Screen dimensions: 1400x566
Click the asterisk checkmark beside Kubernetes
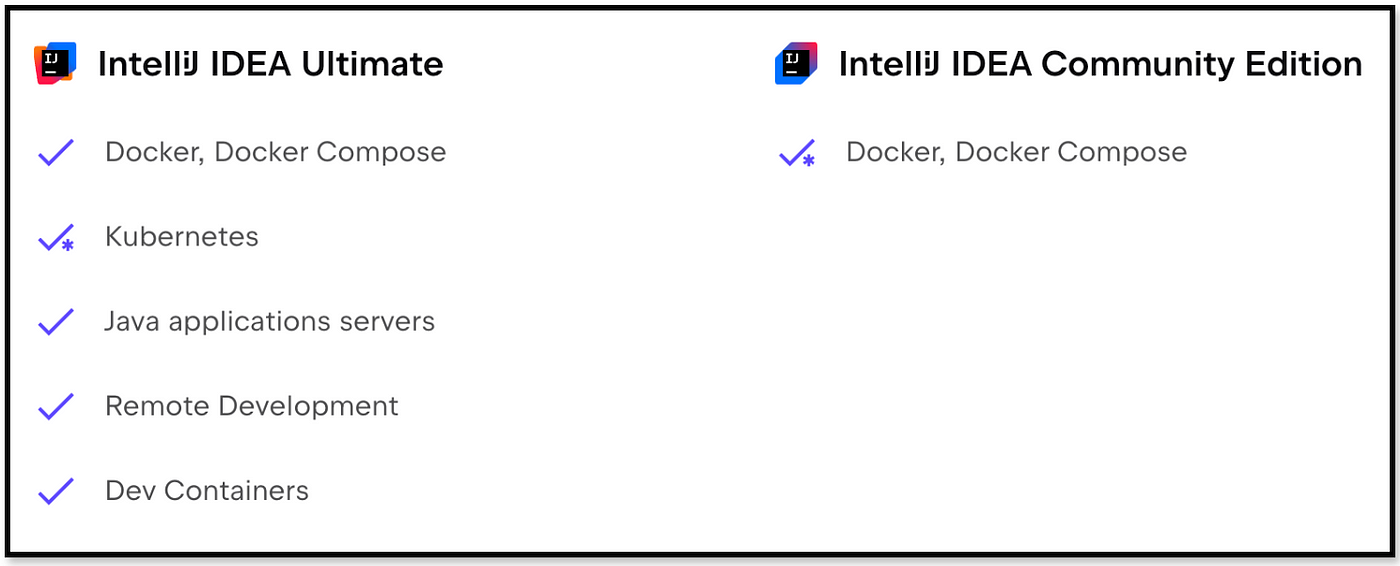tap(56, 238)
